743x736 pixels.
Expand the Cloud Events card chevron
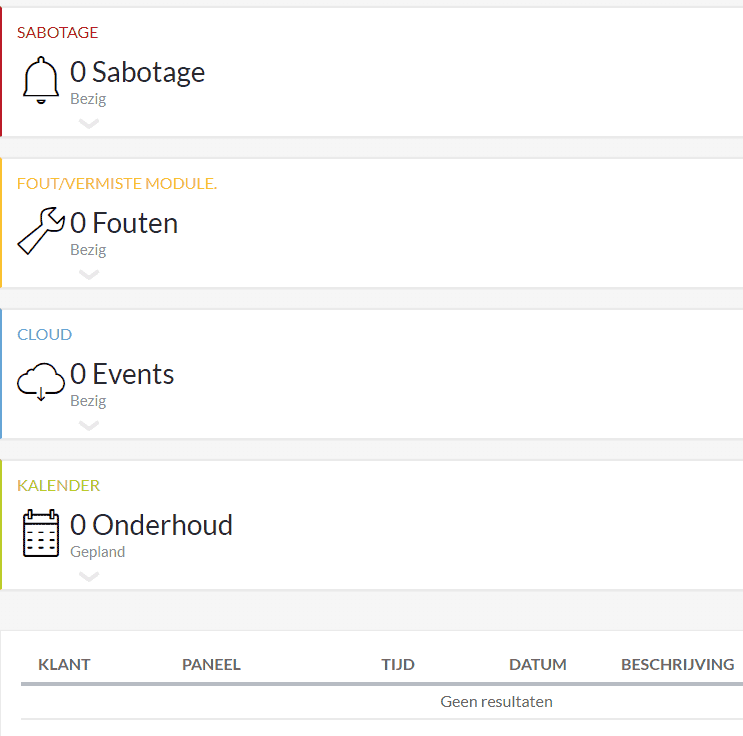point(89,426)
